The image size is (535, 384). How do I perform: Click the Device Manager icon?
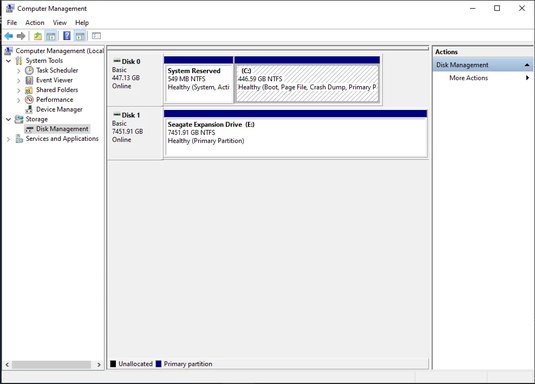[29, 110]
